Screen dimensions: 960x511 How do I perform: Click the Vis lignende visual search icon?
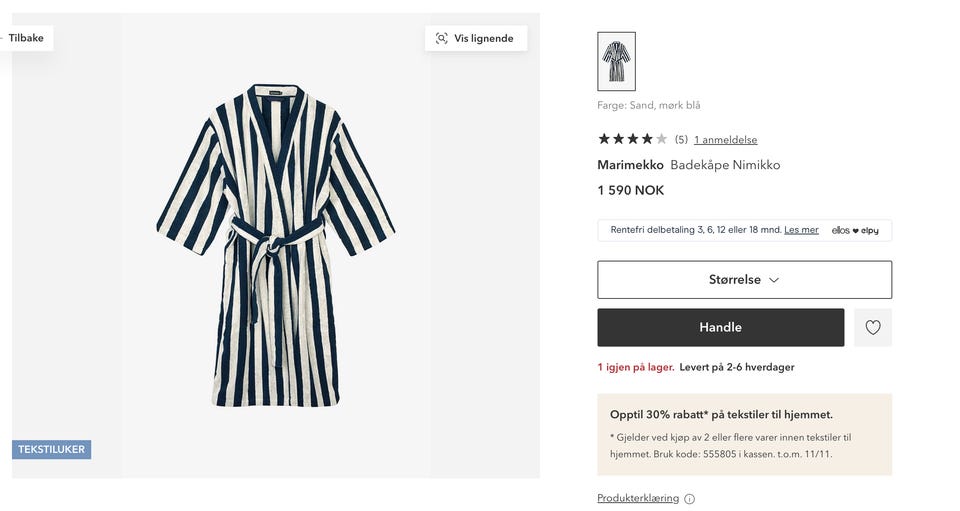pyautogui.click(x=442, y=38)
